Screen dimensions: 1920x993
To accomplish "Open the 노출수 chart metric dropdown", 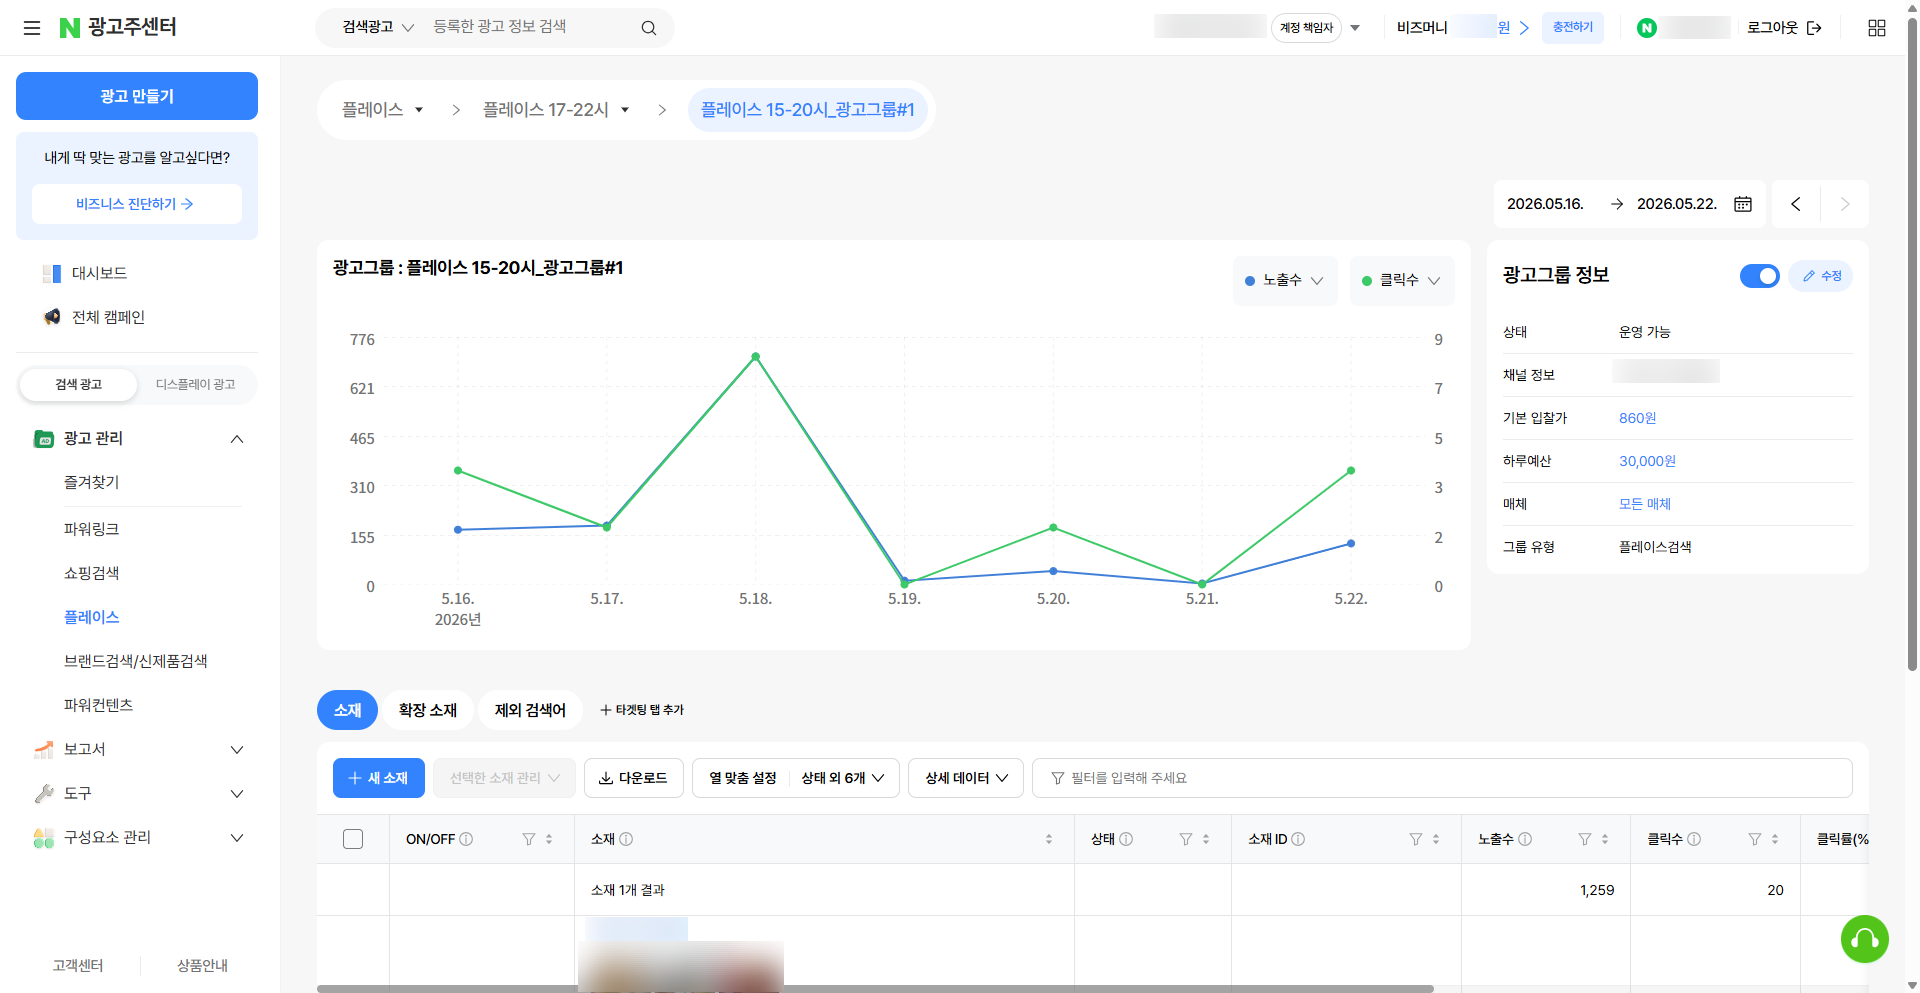I will pyautogui.click(x=1285, y=280).
